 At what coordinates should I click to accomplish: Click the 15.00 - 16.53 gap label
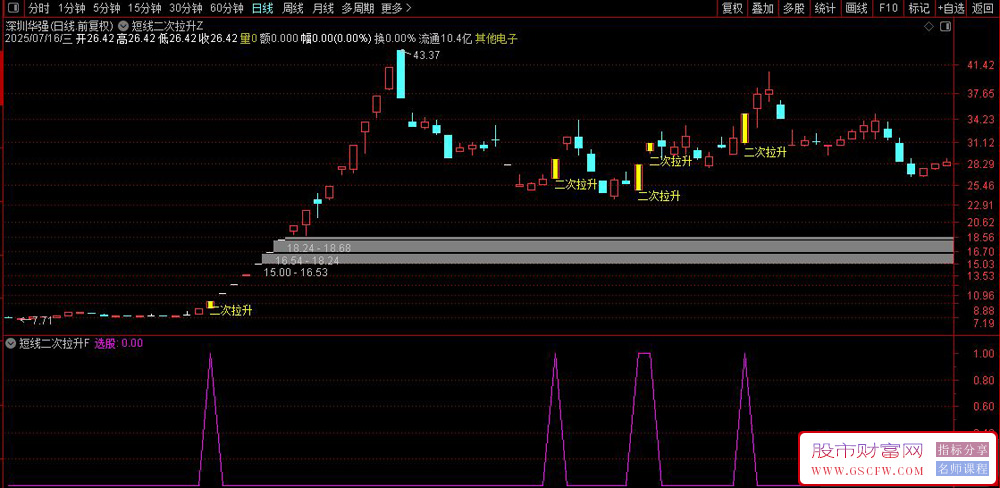tap(295, 272)
